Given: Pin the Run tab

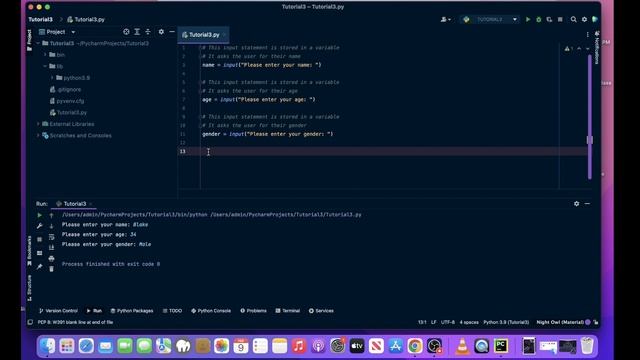Looking at the screenshot, I should (x=40, y=267).
